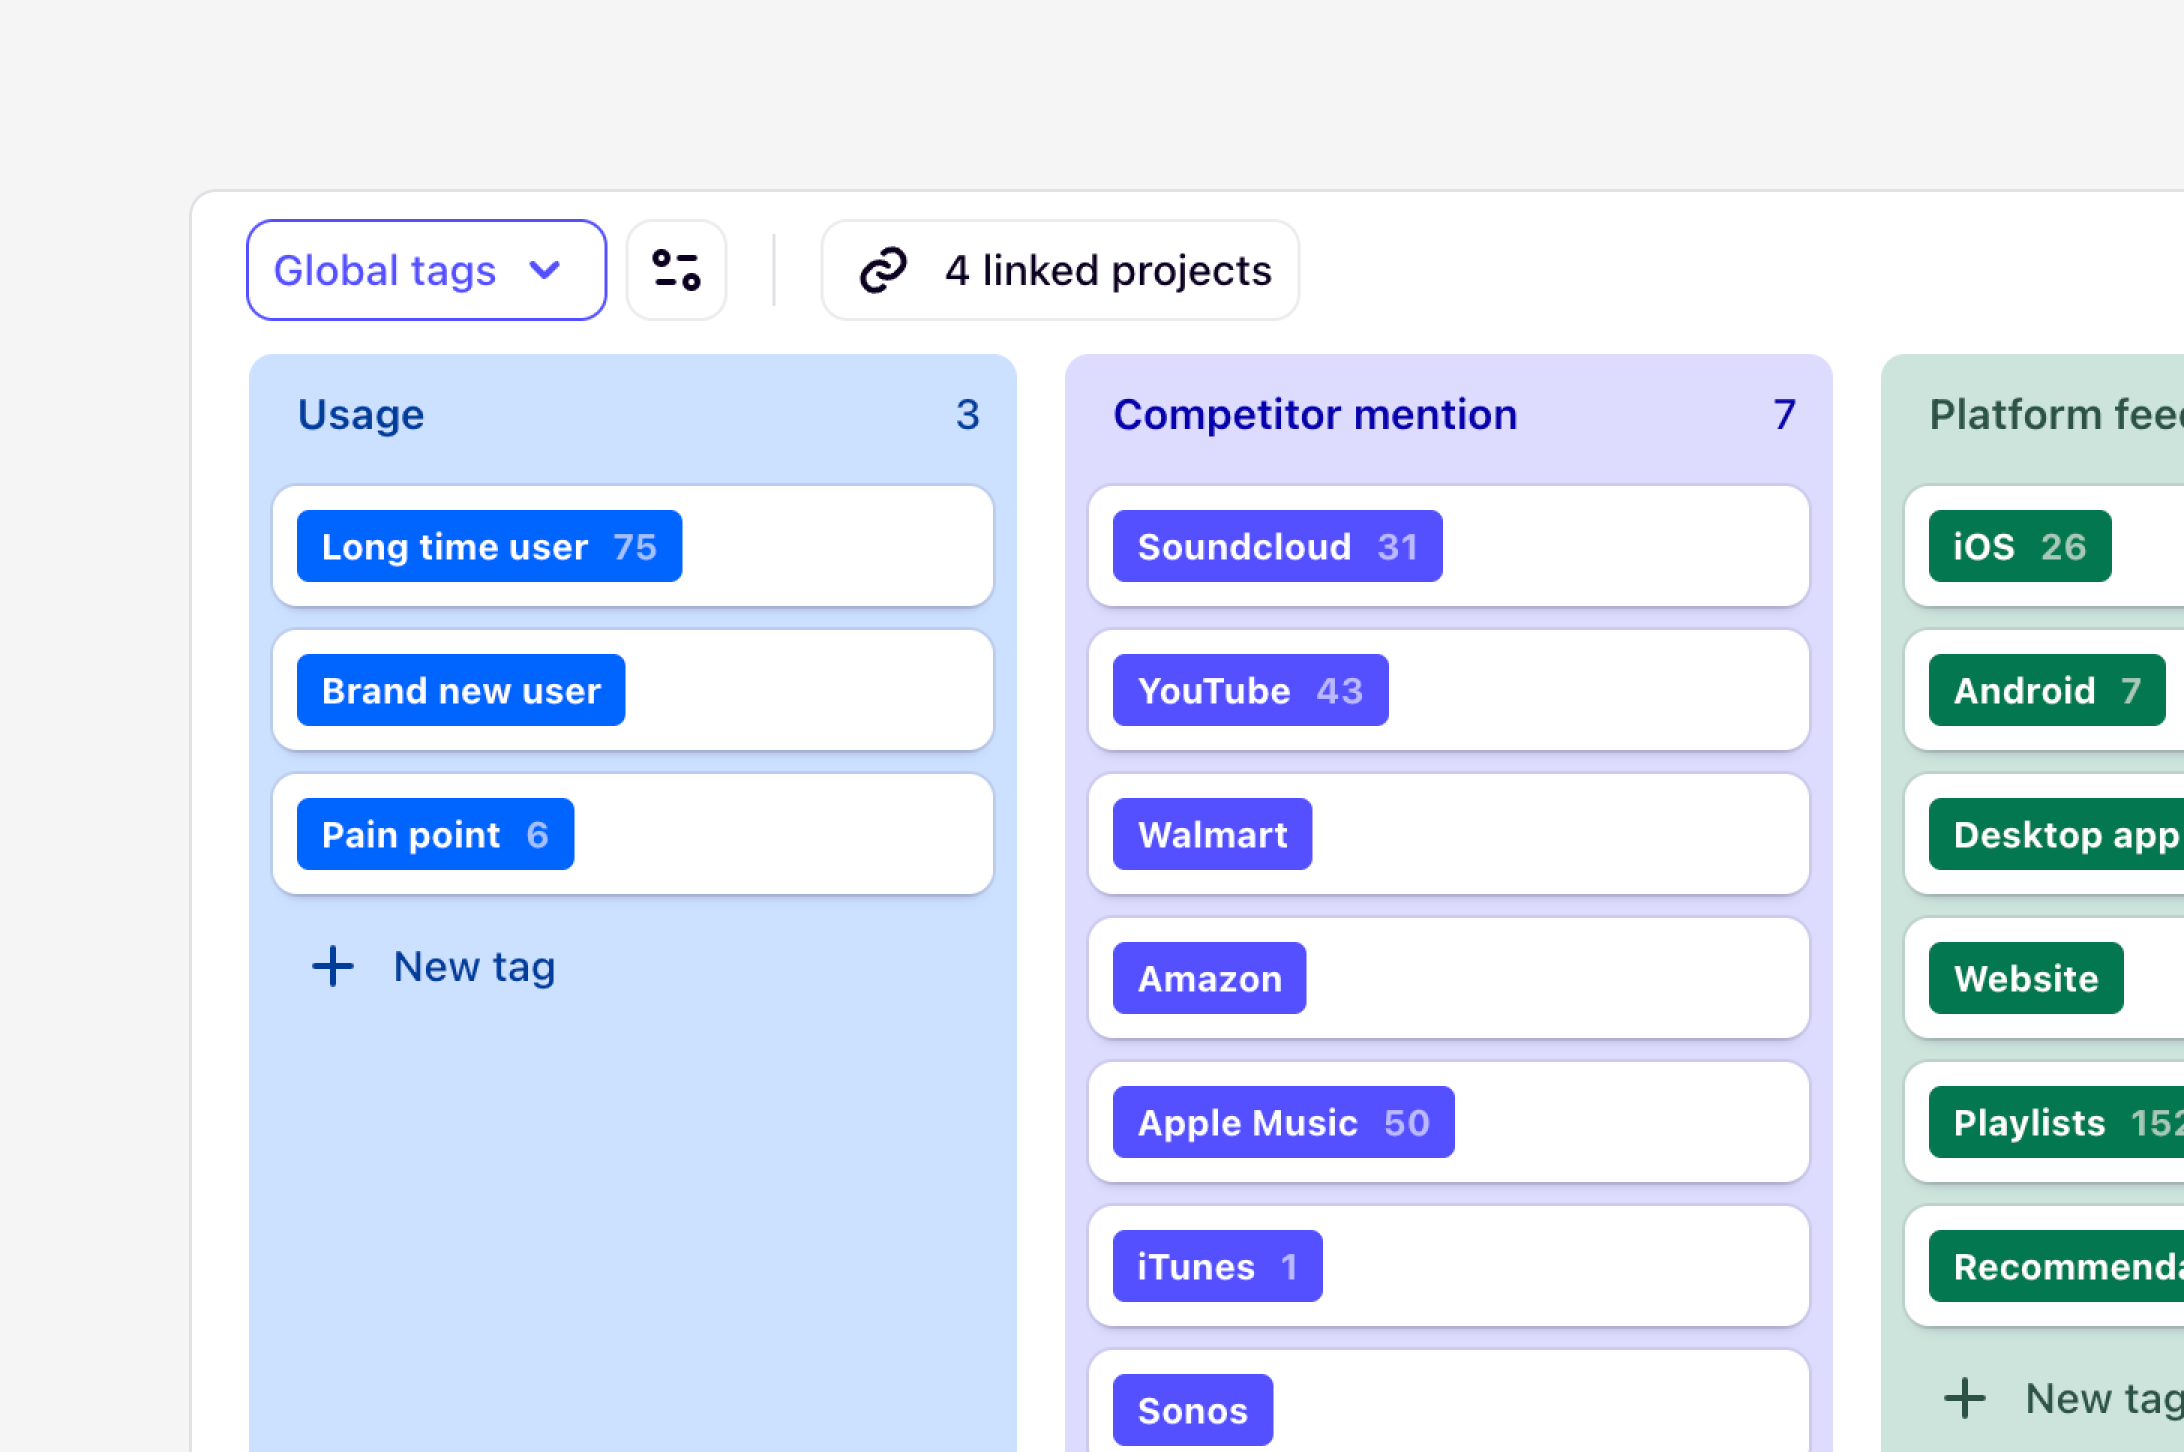Click the plus icon under Platform feedback column

click(1964, 1397)
